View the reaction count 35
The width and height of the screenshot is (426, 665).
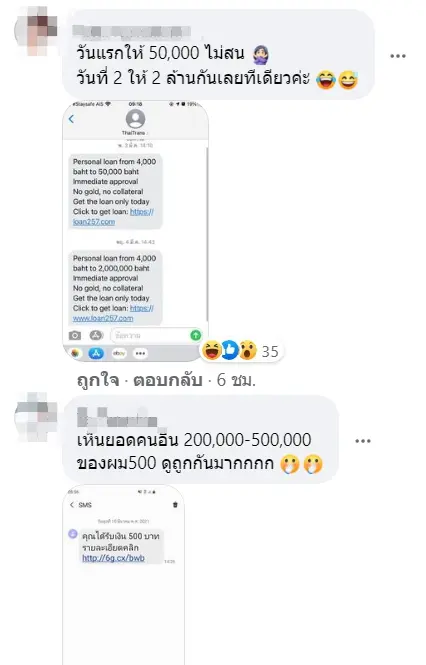270,352
